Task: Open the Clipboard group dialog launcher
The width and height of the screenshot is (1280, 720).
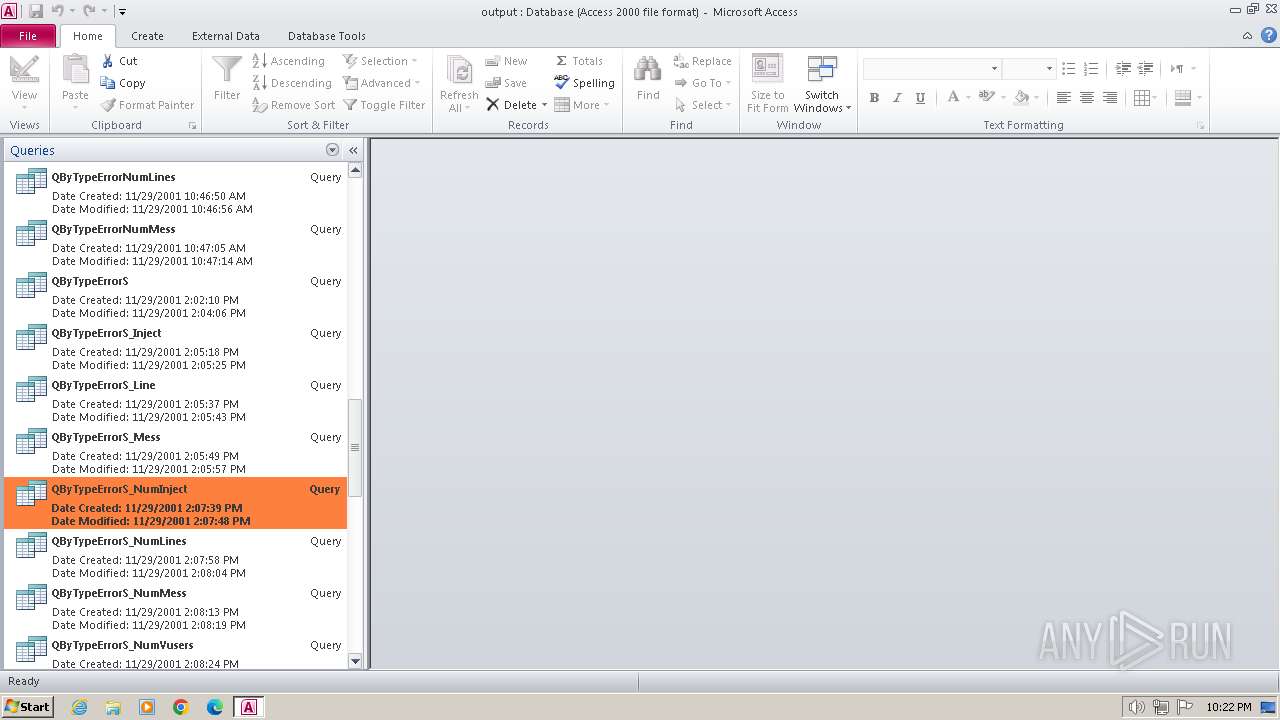Action: 192,126
